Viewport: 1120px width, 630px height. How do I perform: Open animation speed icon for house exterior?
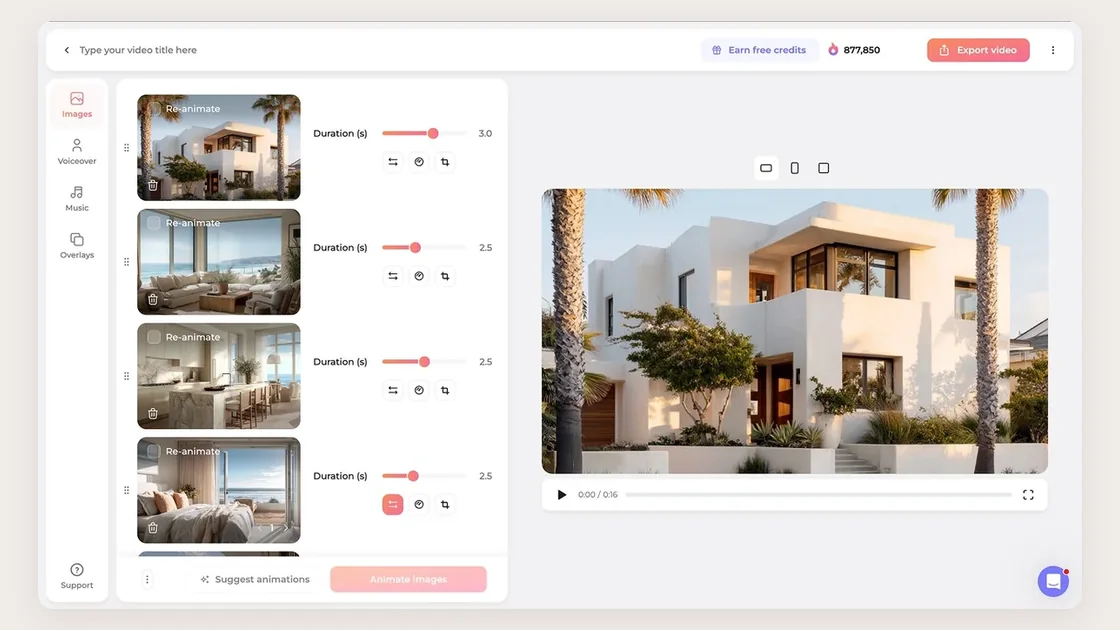[x=419, y=162]
